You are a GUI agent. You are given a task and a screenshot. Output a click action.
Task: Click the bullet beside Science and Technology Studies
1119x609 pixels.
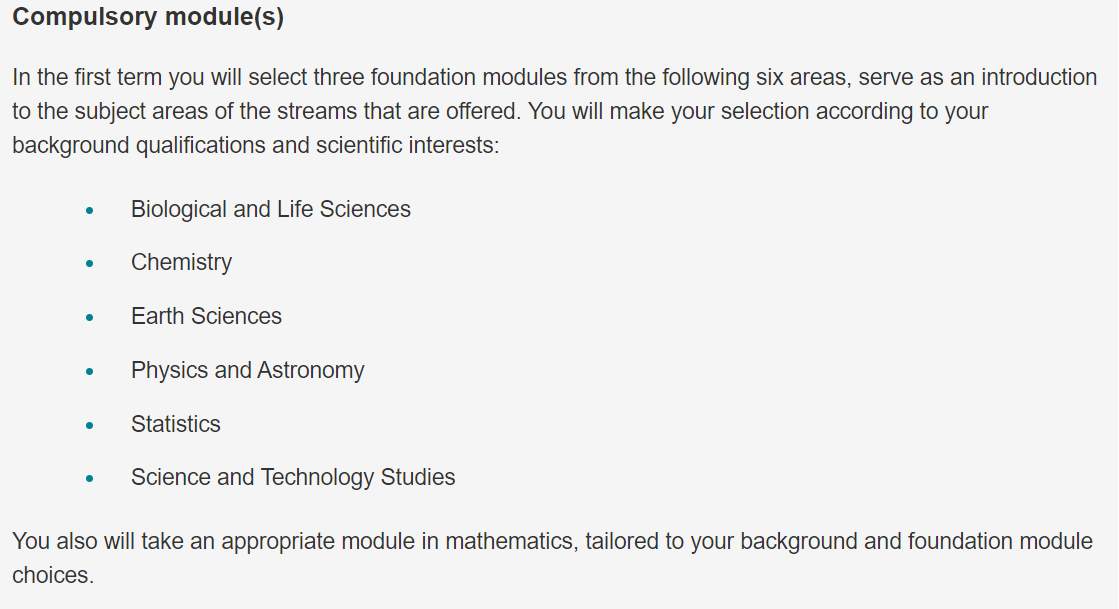(x=89, y=478)
